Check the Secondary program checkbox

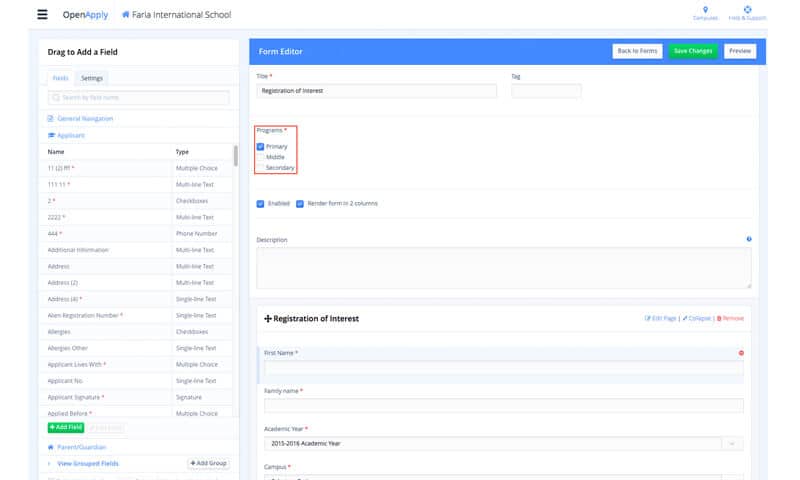click(260, 168)
